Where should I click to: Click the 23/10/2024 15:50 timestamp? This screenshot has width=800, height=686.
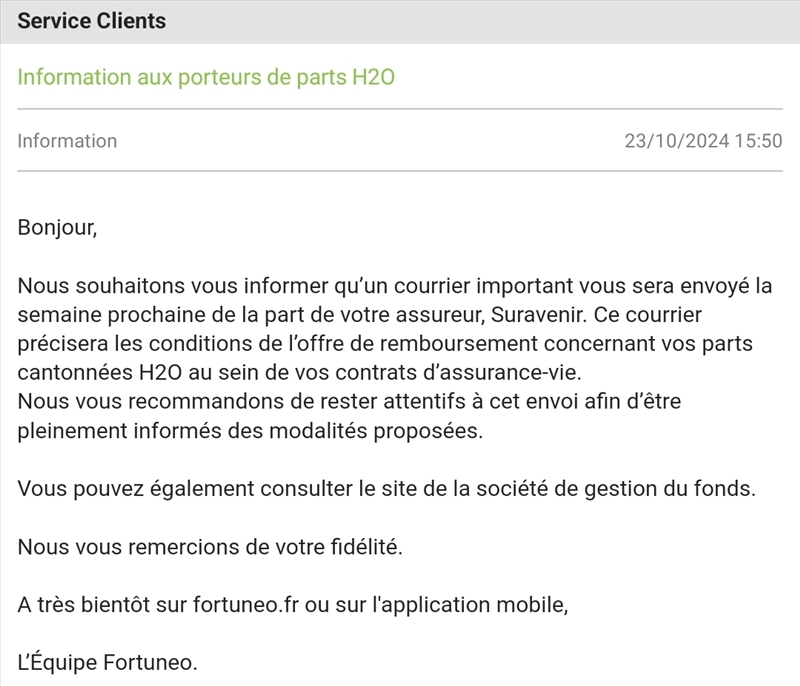tap(703, 141)
